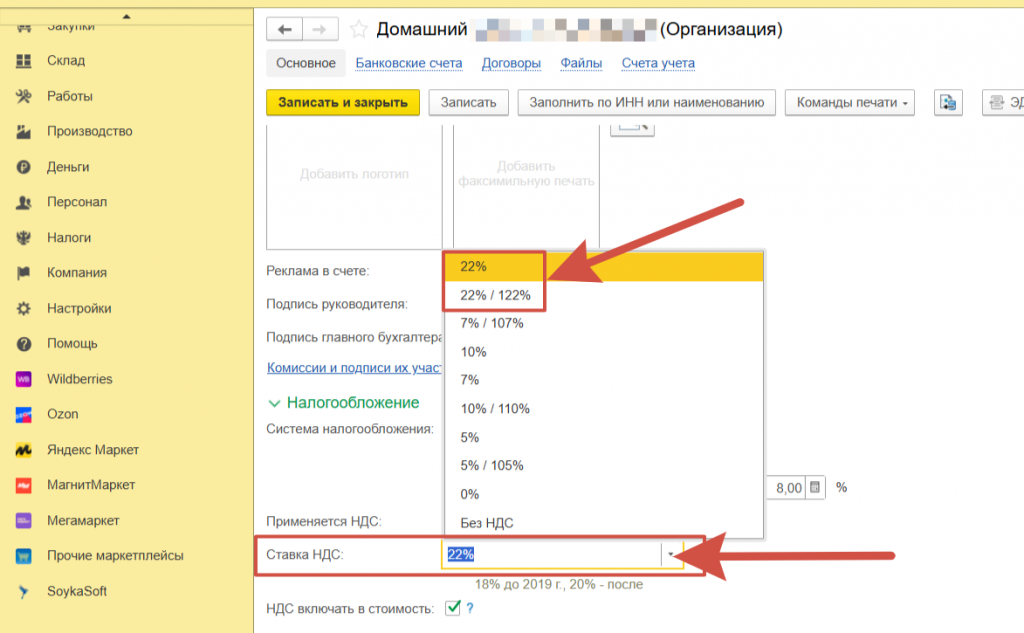Image resolution: width=1024 pixels, height=633 pixels.
Task: Collapse the Налогообложение section
Action: [274, 403]
